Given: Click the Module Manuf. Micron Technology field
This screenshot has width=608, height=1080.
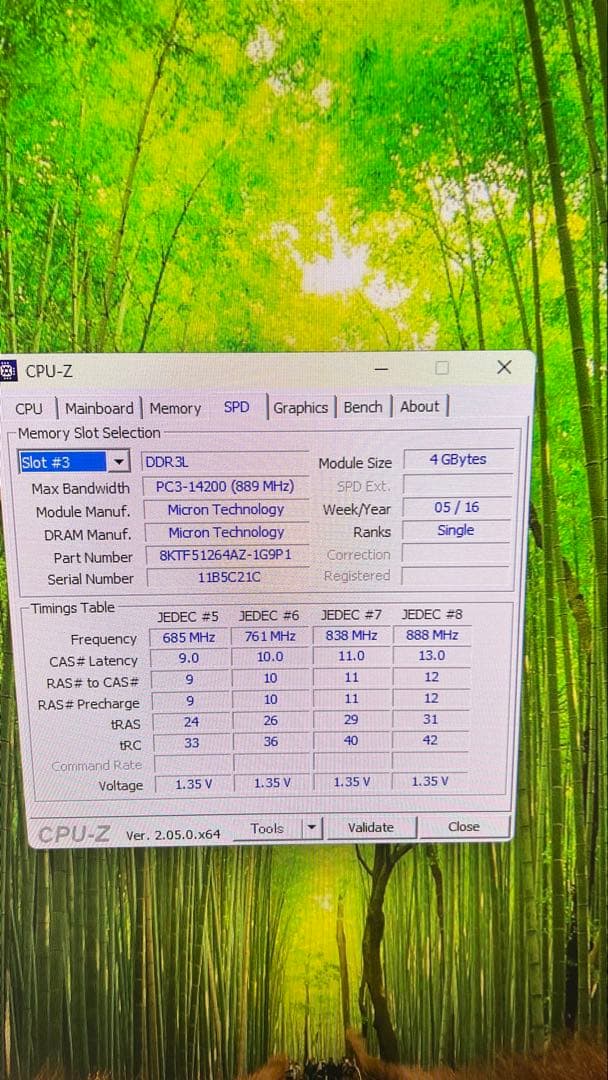Looking at the screenshot, I should pos(226,510).
